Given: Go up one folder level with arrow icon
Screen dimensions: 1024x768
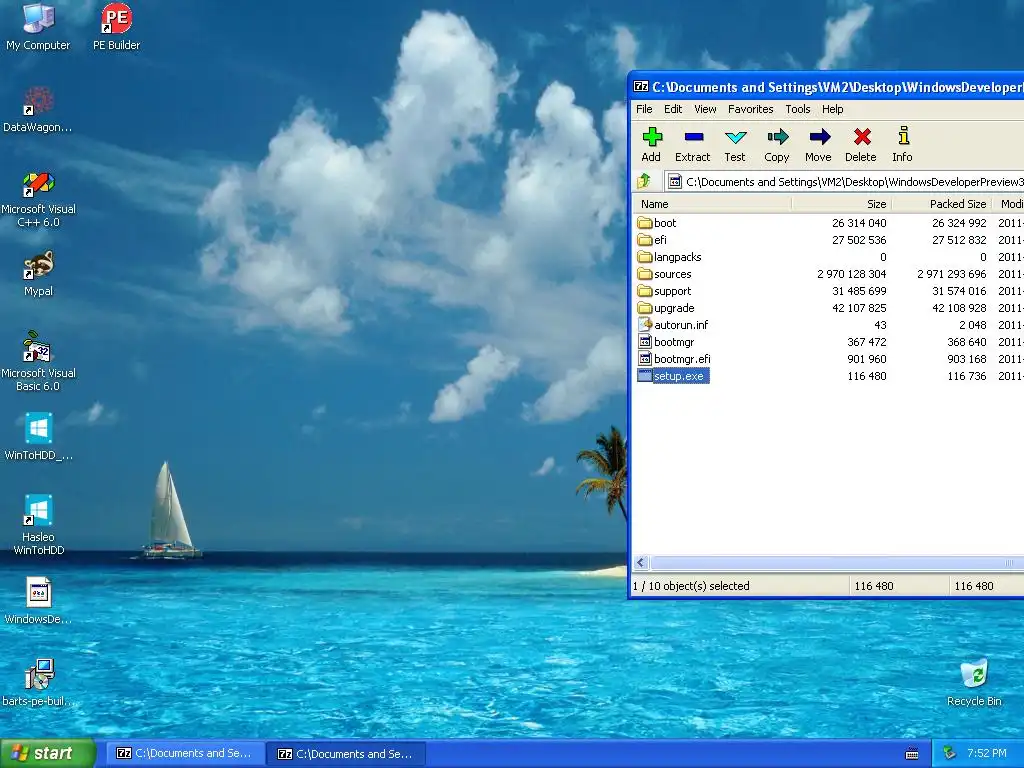Looking at the screenshot, I should point(645,181).
